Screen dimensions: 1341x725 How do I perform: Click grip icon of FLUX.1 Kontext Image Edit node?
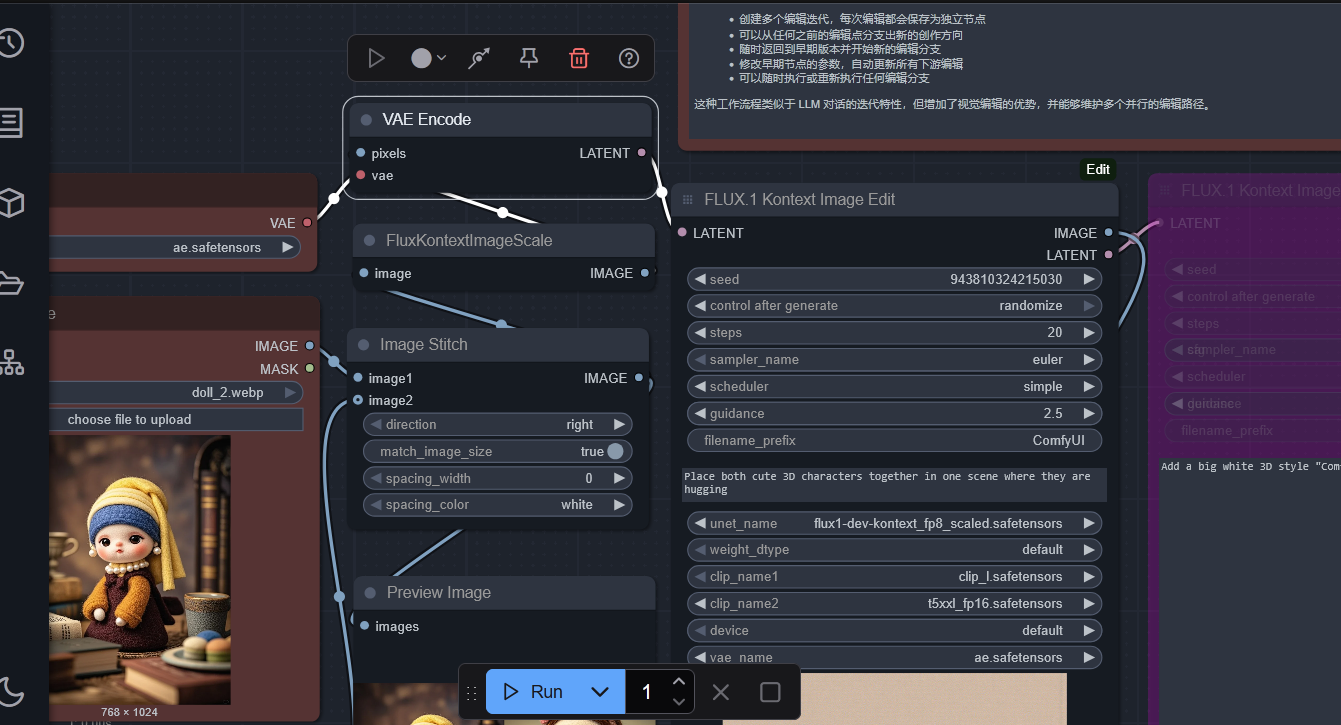coord(688,200)
